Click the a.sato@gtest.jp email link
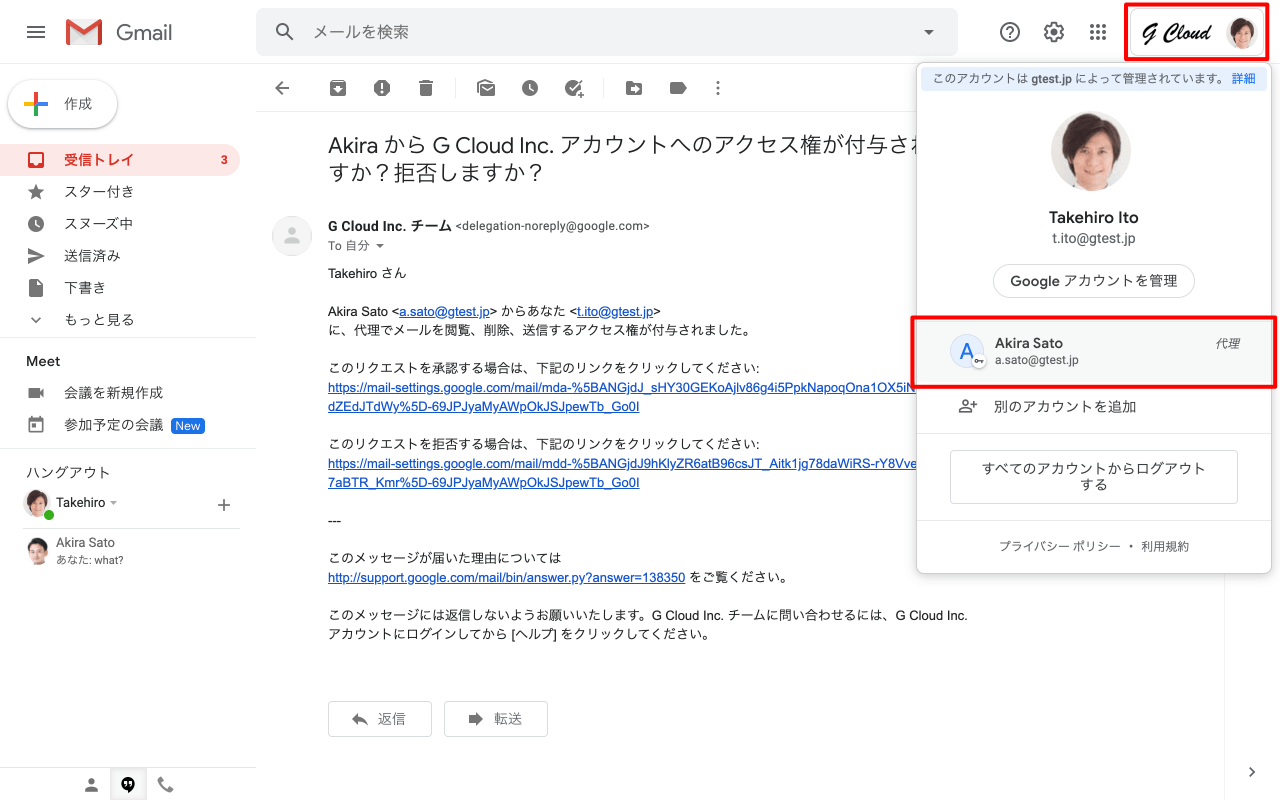The image size is (1280, 800). [444, 311]
